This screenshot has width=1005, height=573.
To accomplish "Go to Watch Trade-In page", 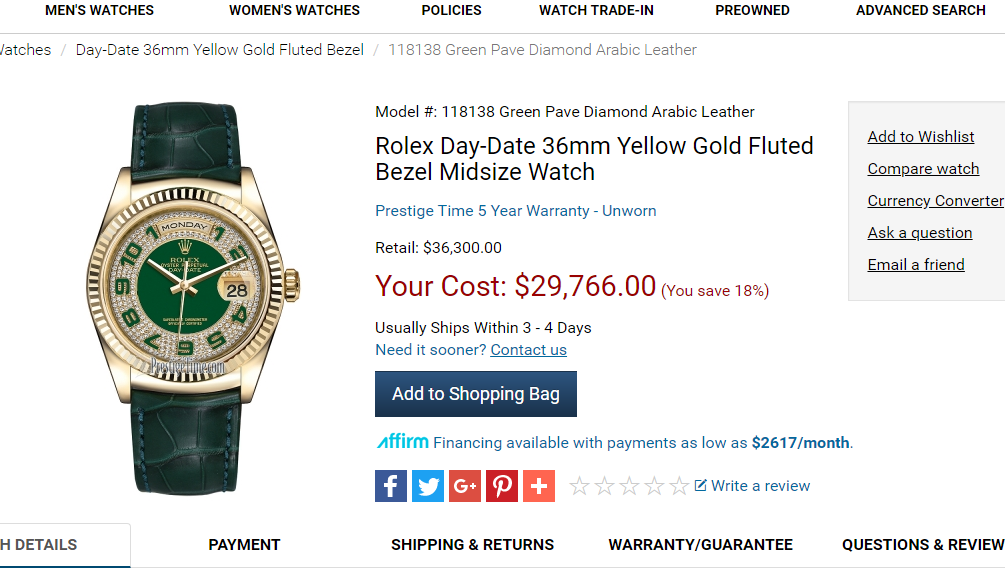I will (596, 10).
